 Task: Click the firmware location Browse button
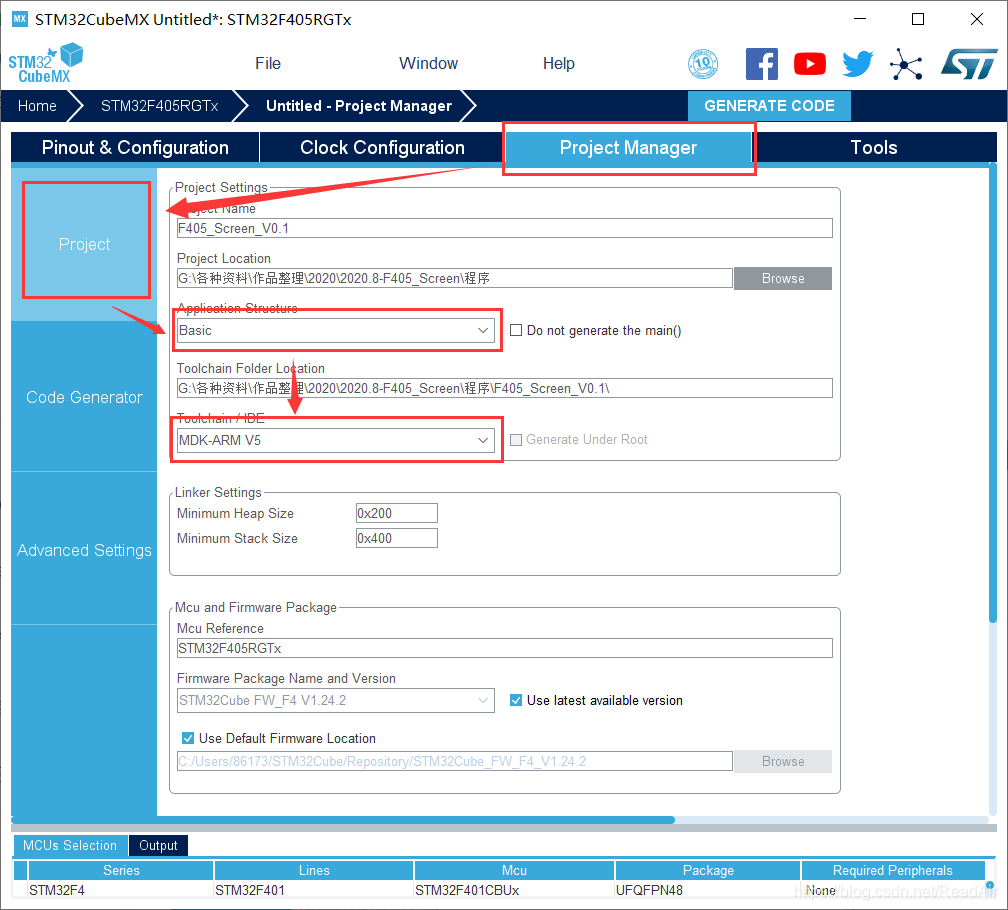tap(782, 761)
